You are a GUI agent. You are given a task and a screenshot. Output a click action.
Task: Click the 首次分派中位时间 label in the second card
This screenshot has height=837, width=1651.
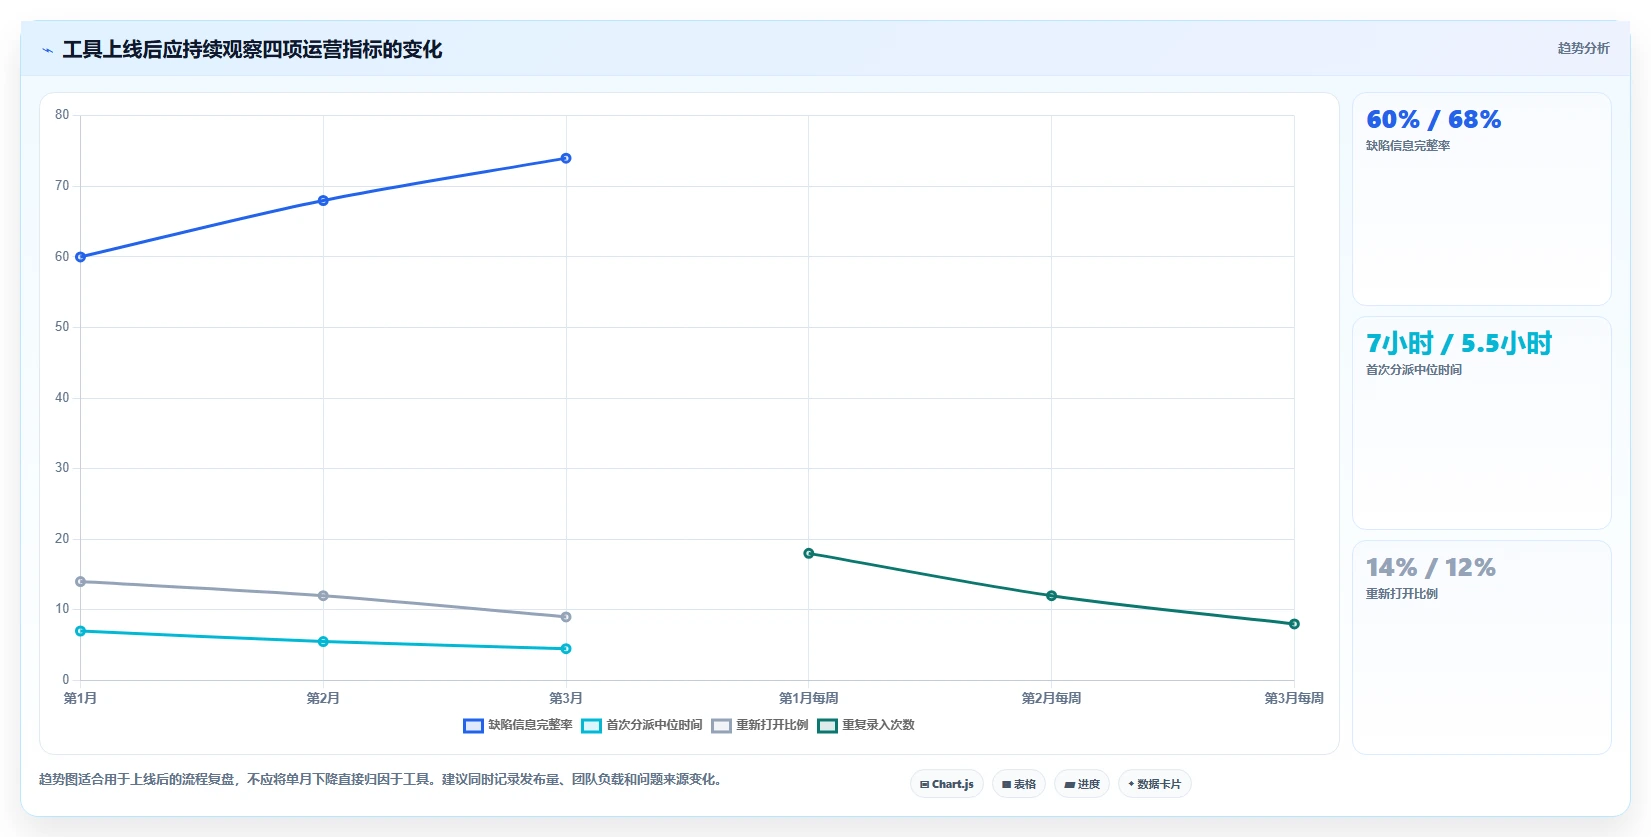coord(1414,370)
